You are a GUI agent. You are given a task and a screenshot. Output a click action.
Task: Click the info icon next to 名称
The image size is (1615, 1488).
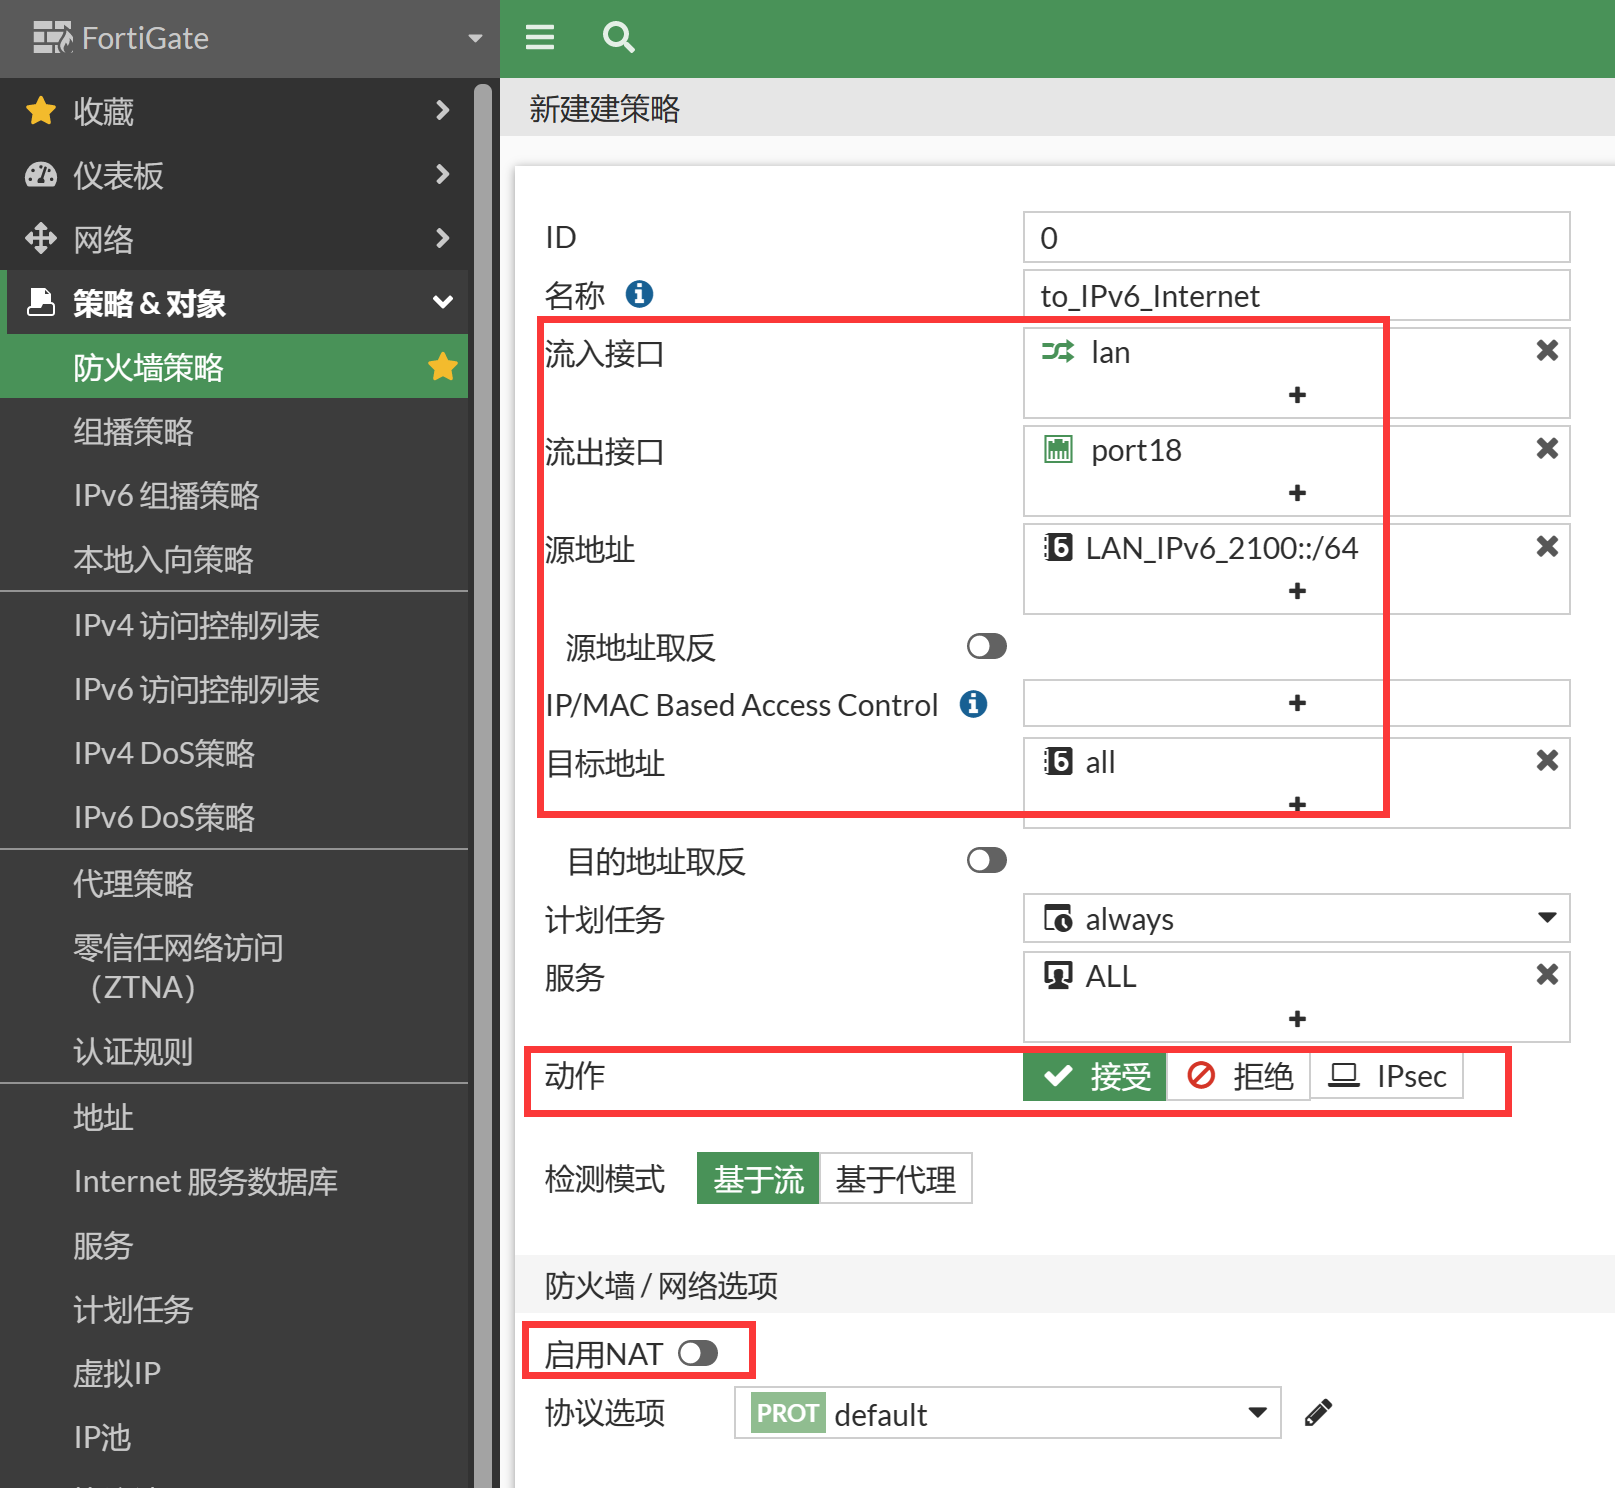coord(639,294)
